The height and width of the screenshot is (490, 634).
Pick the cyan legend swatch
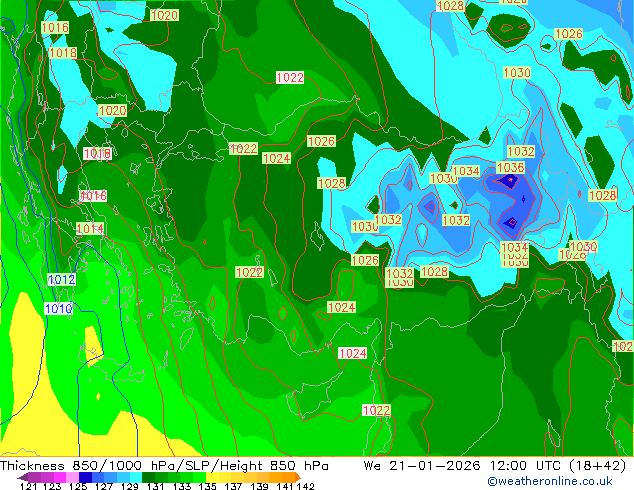click(x=136, y=477)
